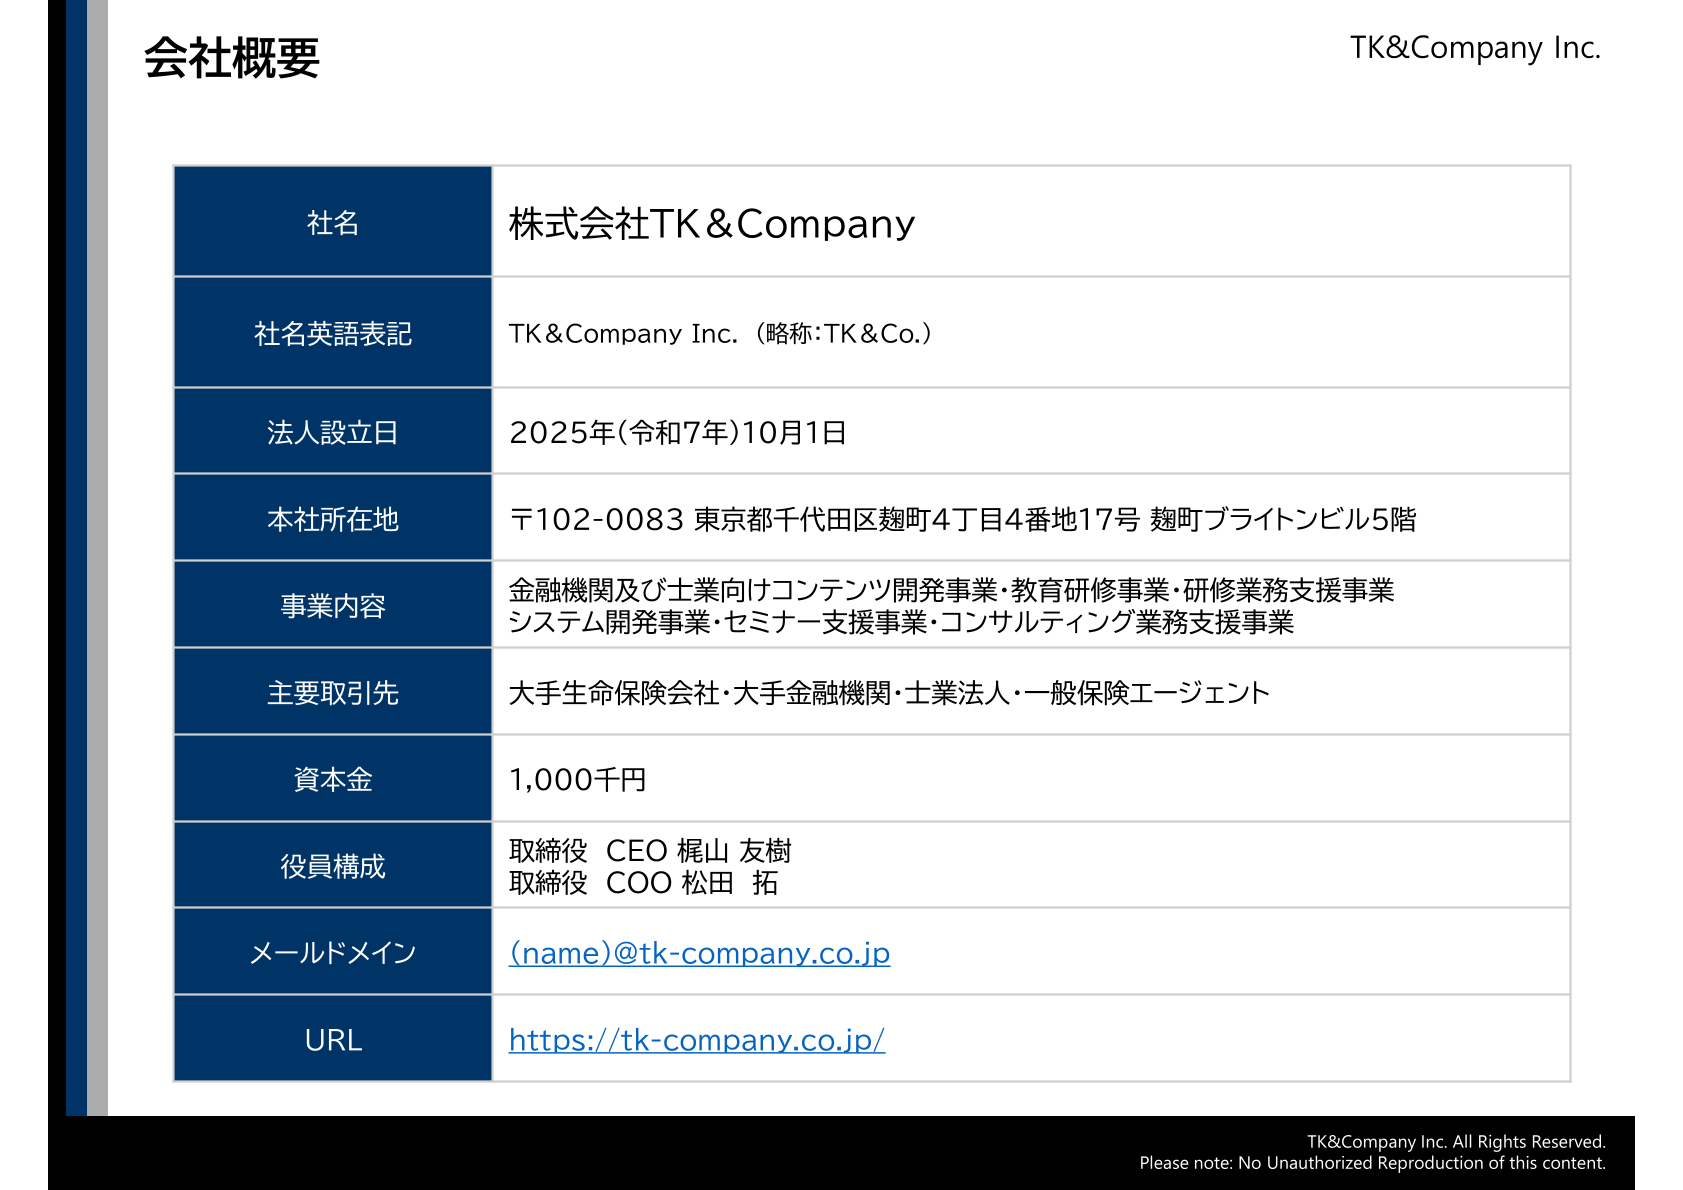Click the 〒102-0083 head office address

962,519
